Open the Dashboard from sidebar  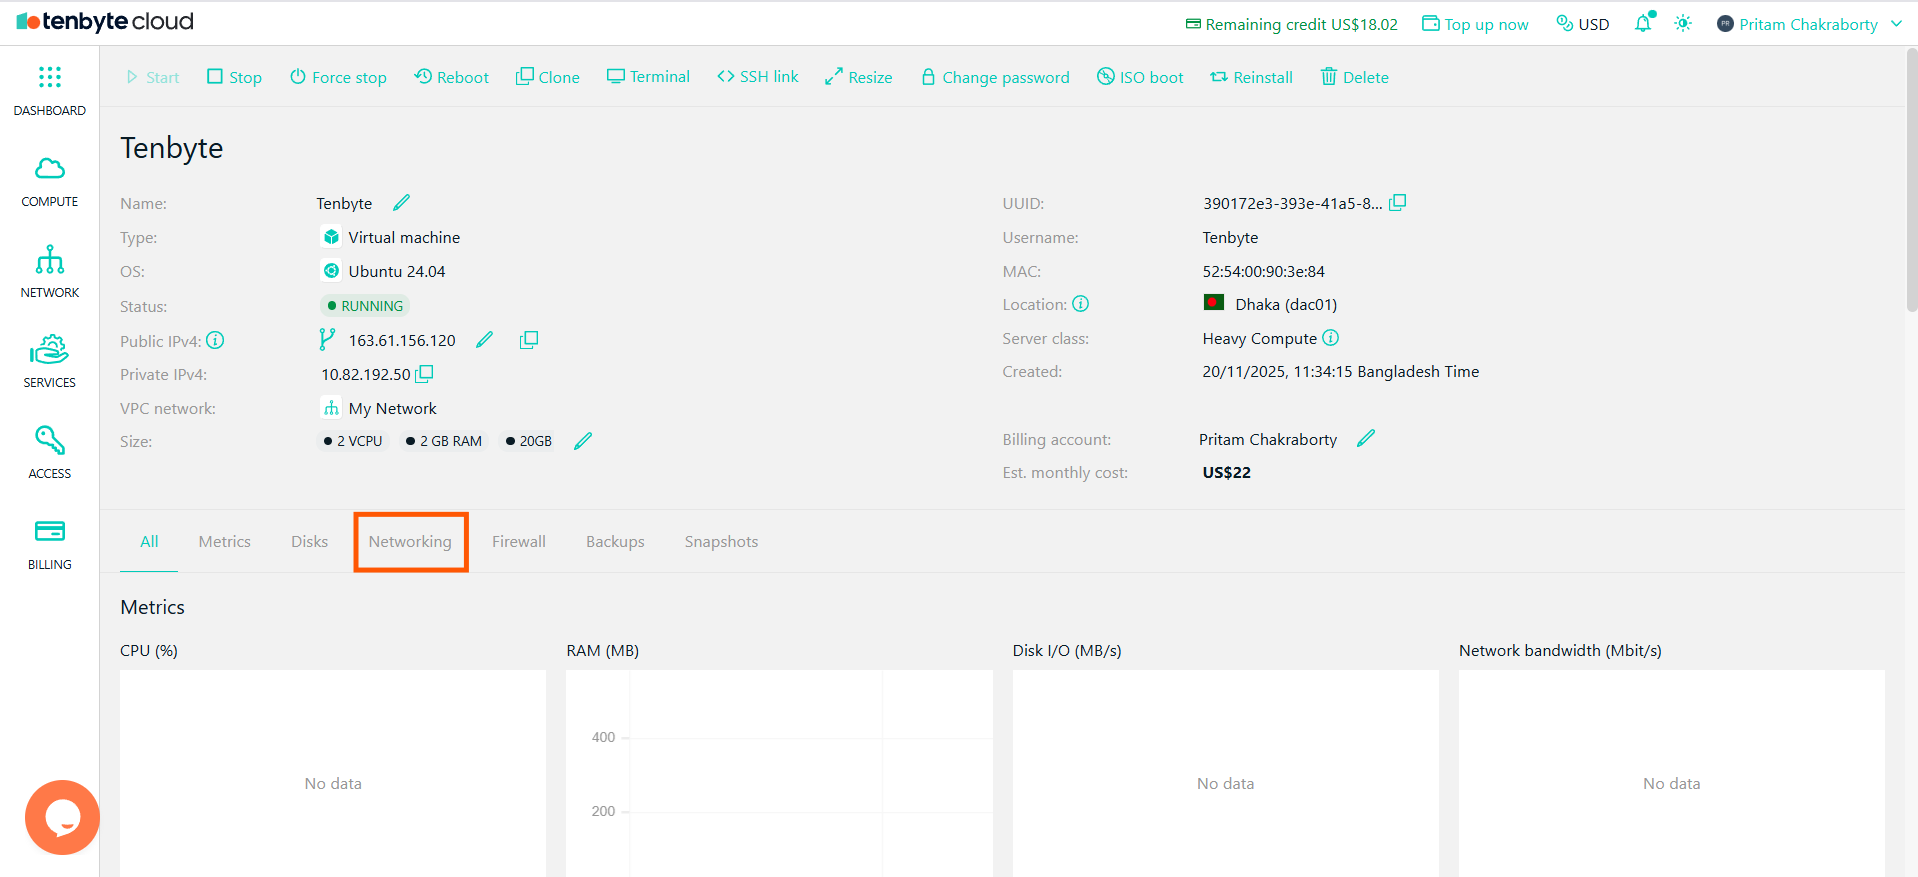pos(49,90)
